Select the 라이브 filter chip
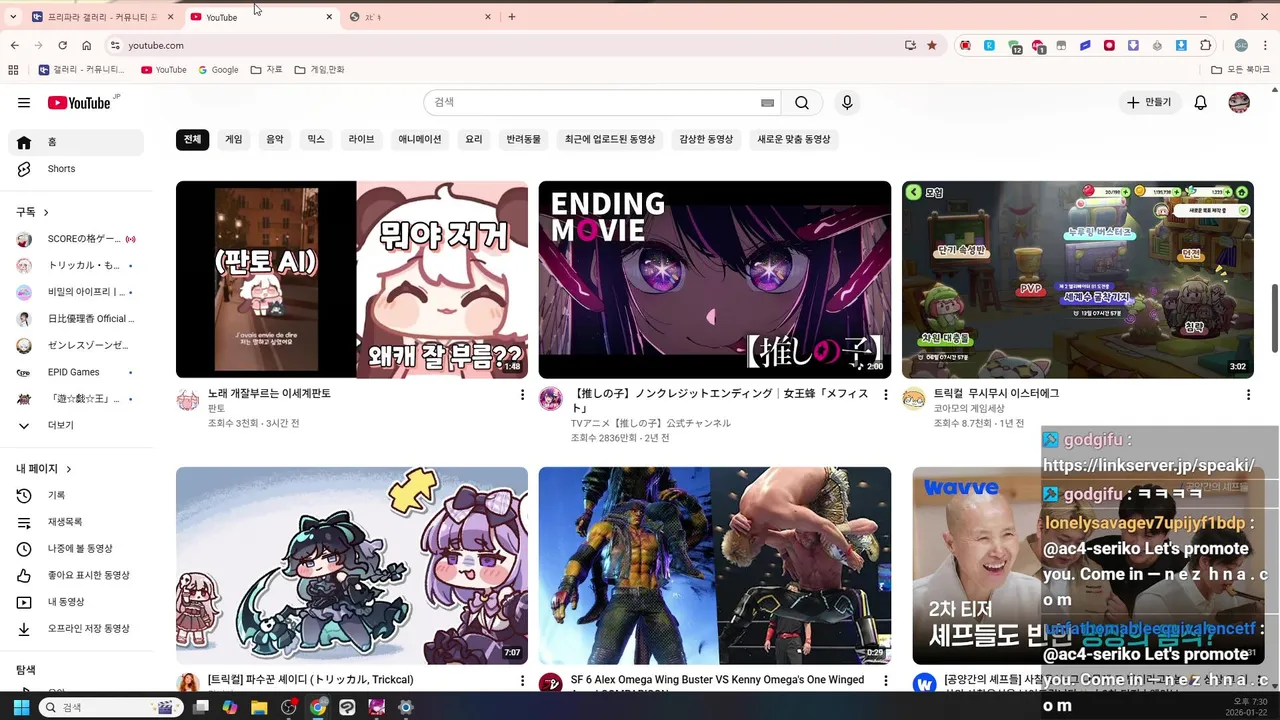This screenshot has width=1280, height=720. click(361, 140)
